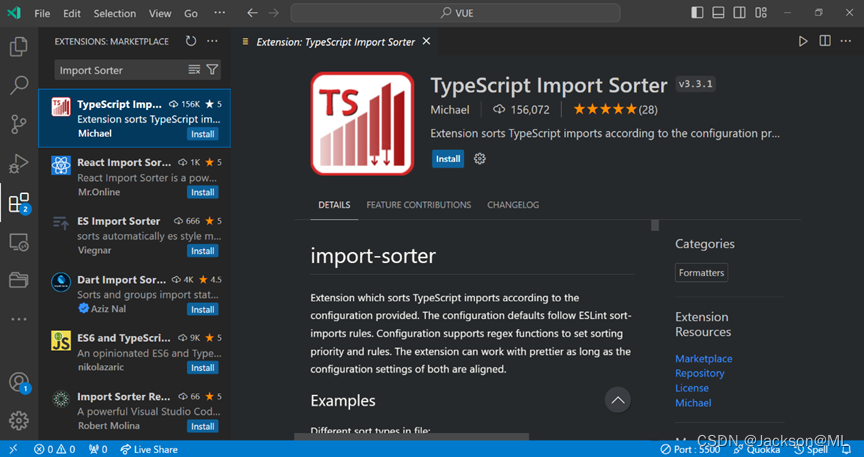Clear extensions search results
Viewport: 864px width, 457px height.
[194, 69]
